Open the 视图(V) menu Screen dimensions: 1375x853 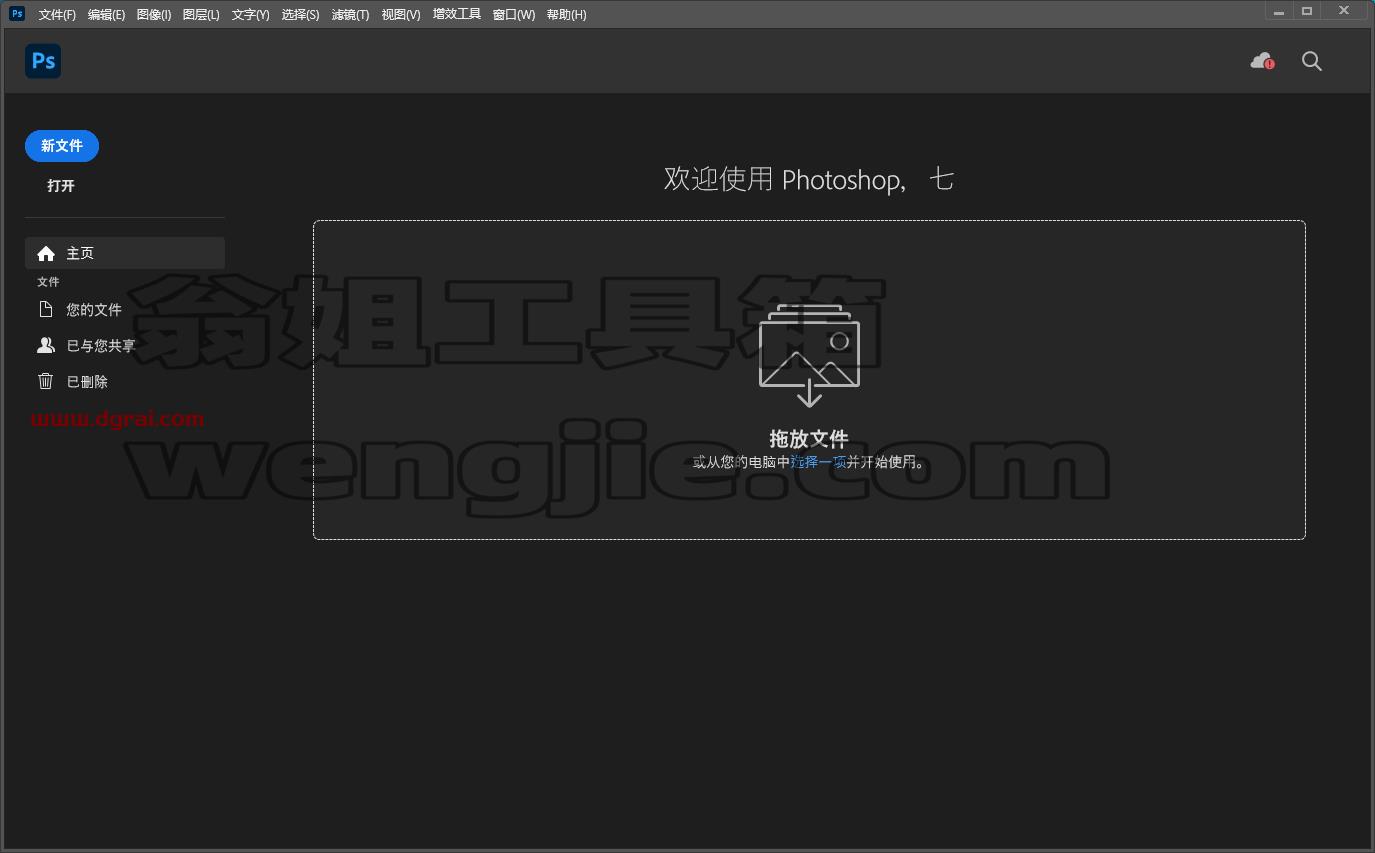(401, 14)
